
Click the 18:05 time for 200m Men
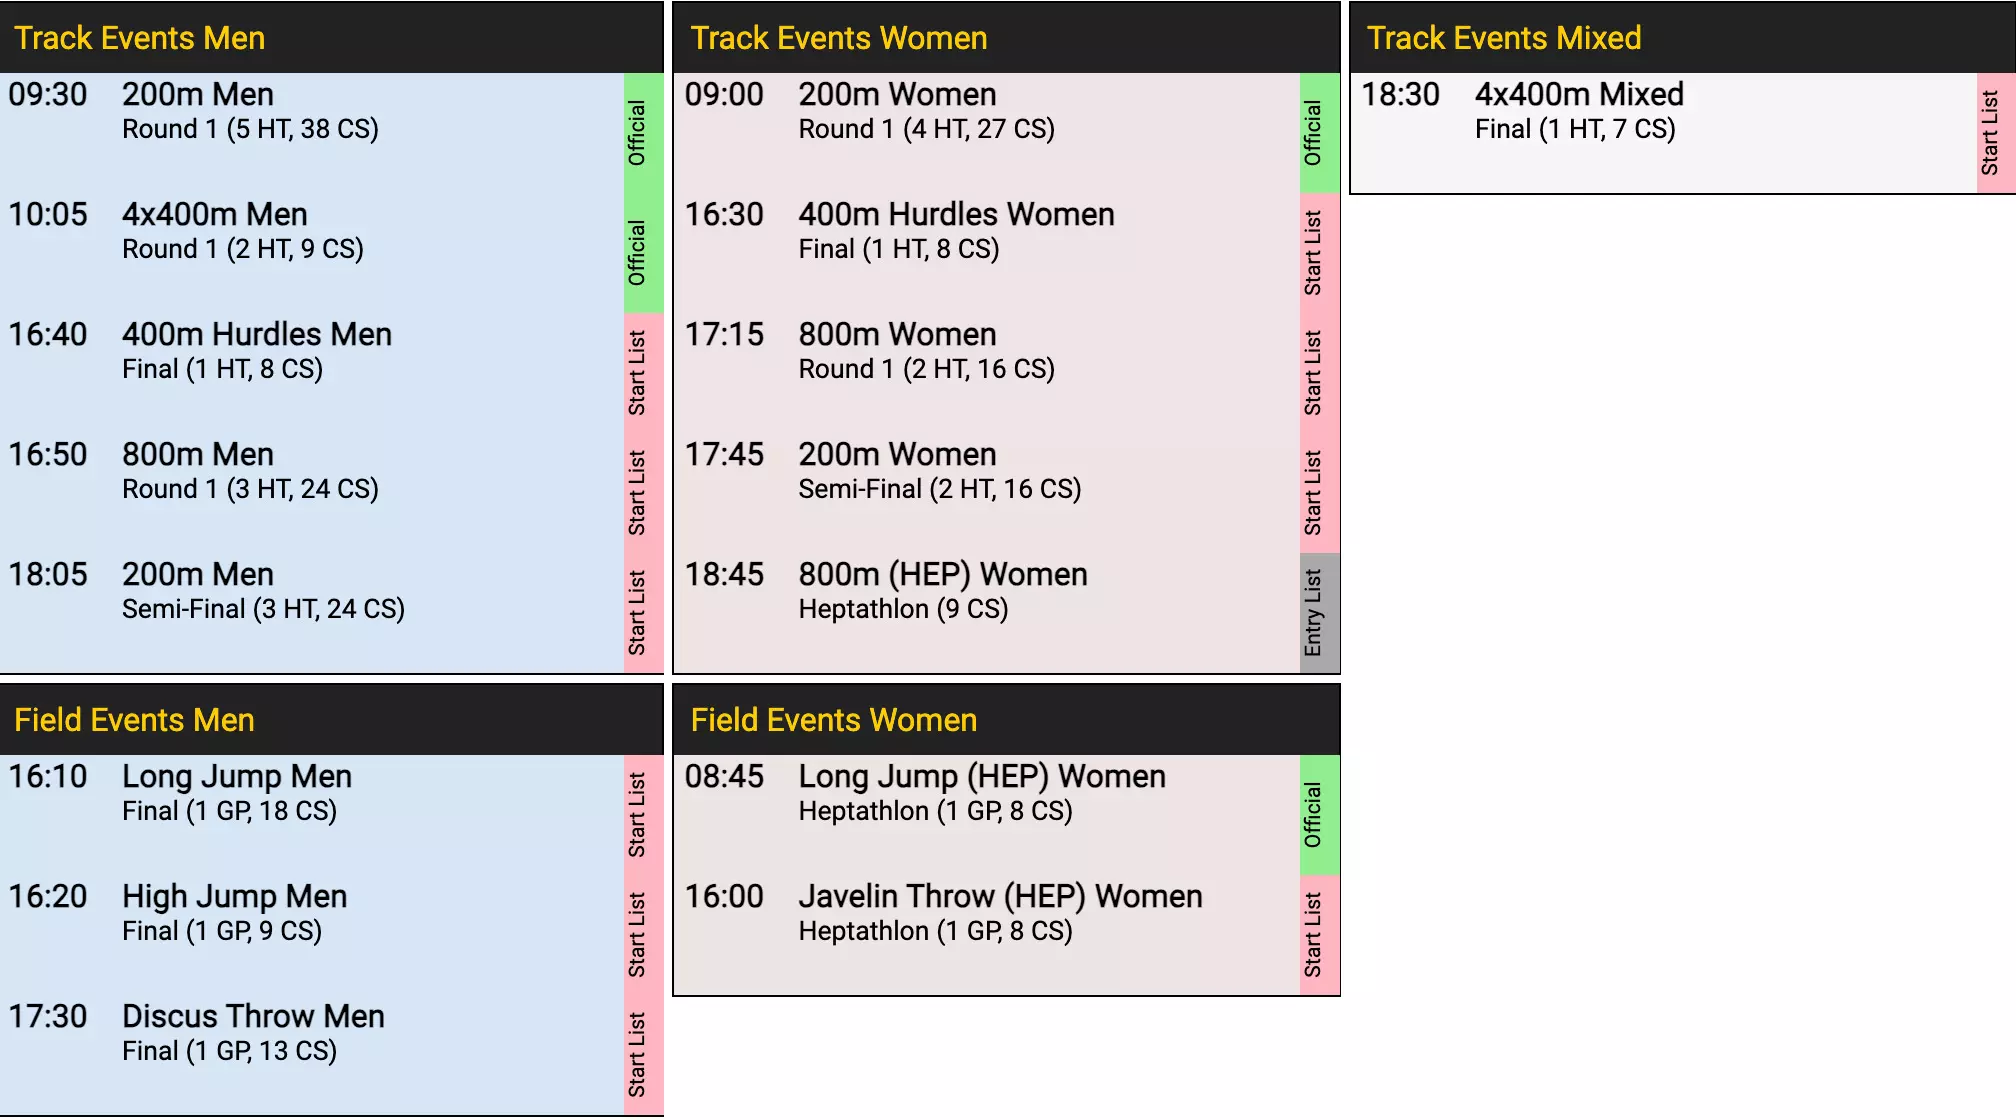tap(48, 575)
